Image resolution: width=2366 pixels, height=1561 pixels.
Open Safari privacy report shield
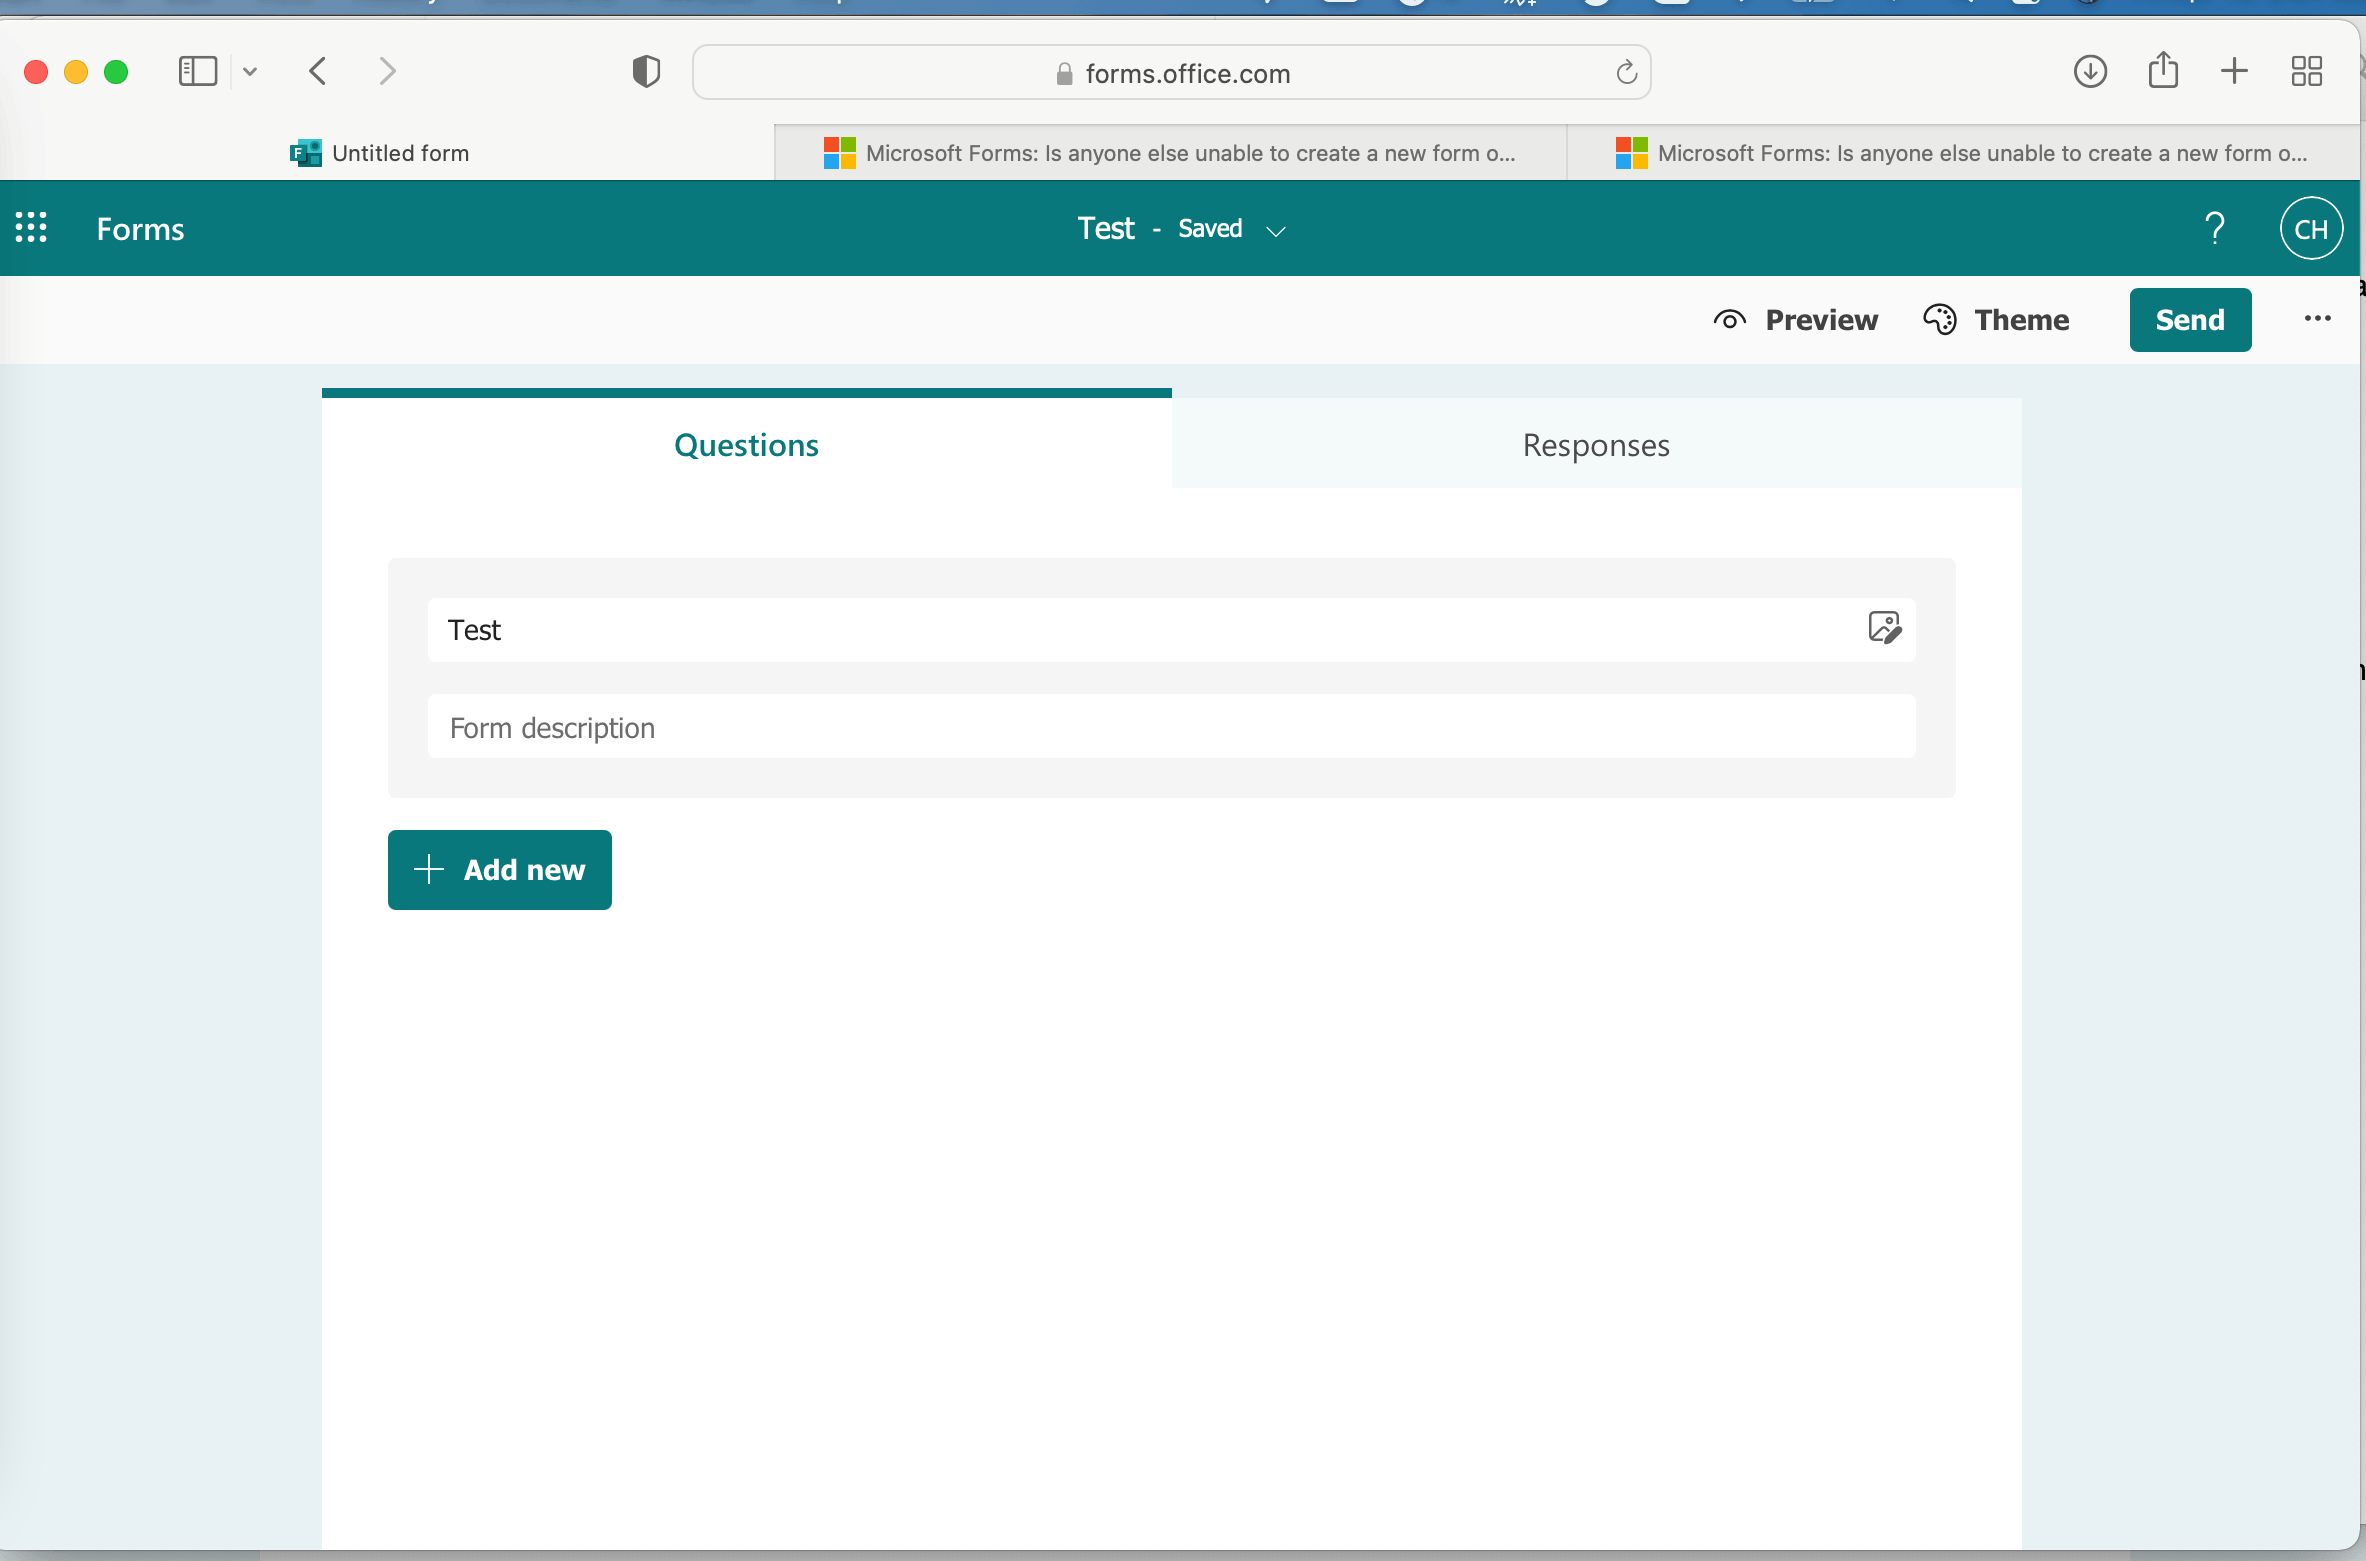pyautogui.click(x=646, y=72)
